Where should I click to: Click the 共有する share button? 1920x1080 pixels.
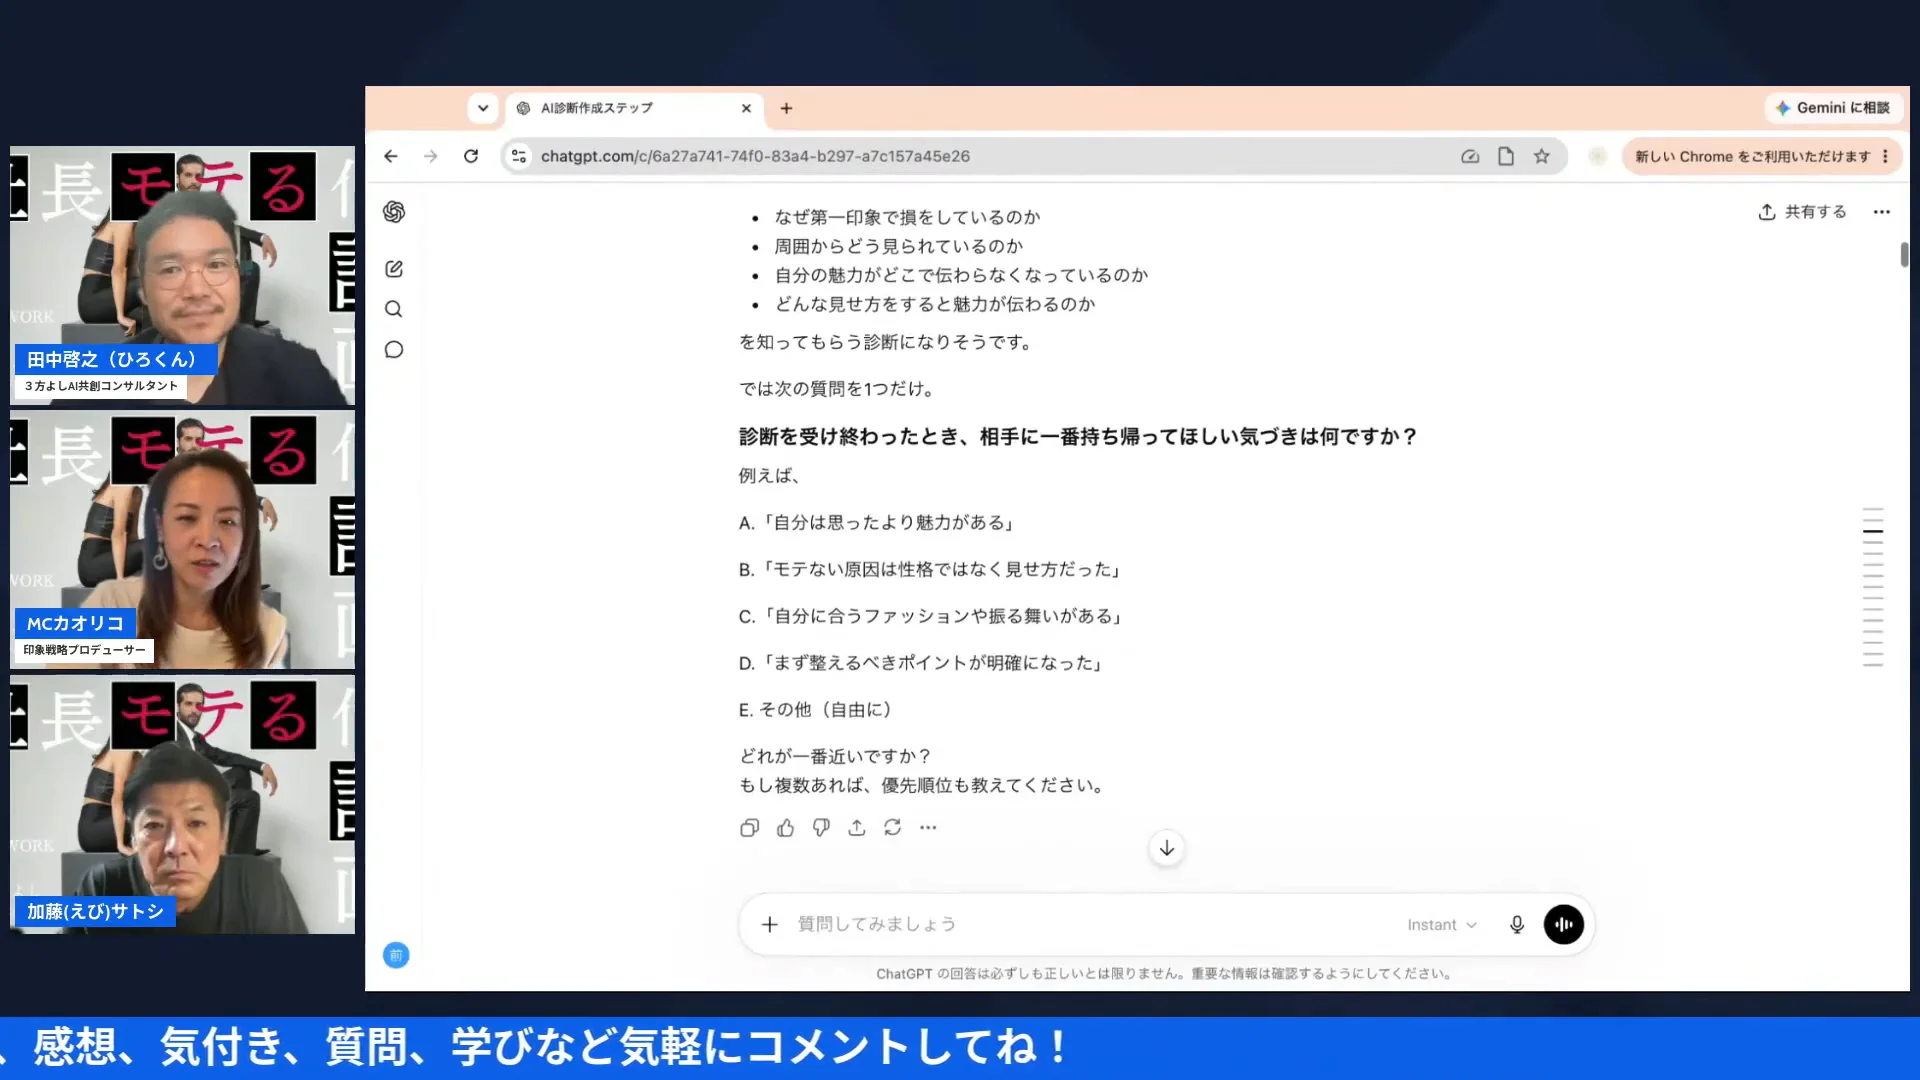[x=1802, y=212]
